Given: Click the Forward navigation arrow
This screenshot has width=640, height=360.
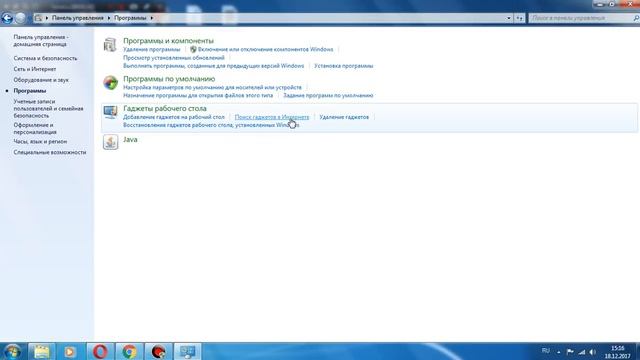Looking at the screenshot, I should (20, 18).
